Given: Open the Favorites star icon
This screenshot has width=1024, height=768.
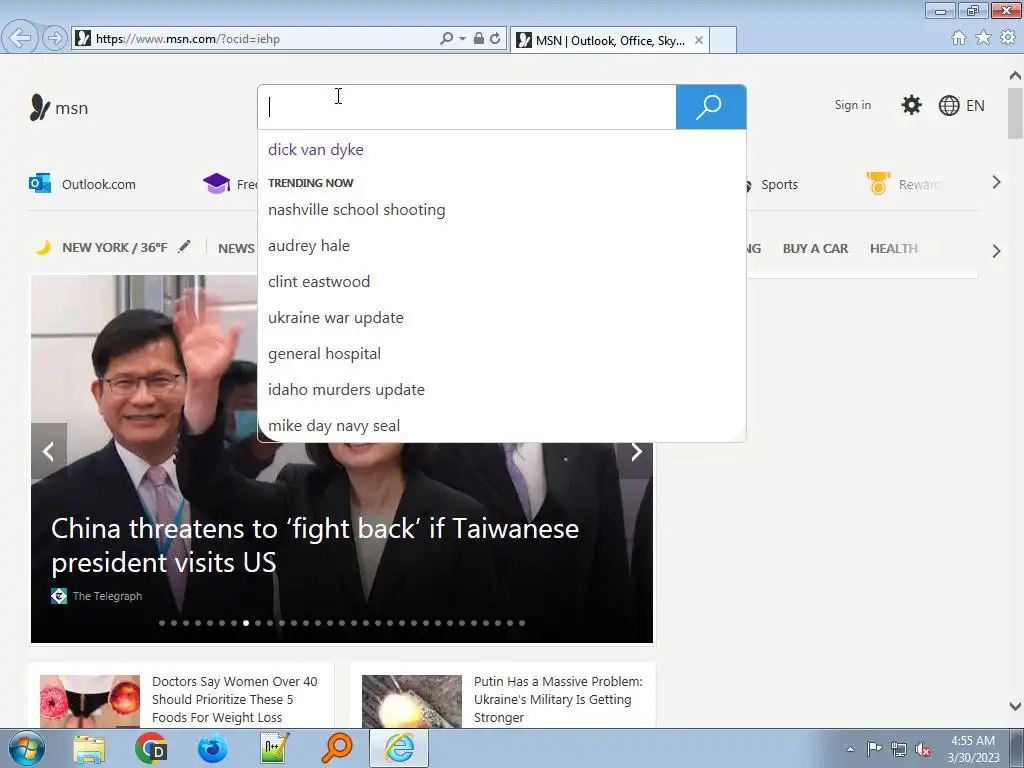Looking at the screenshot, I should 983,38.
